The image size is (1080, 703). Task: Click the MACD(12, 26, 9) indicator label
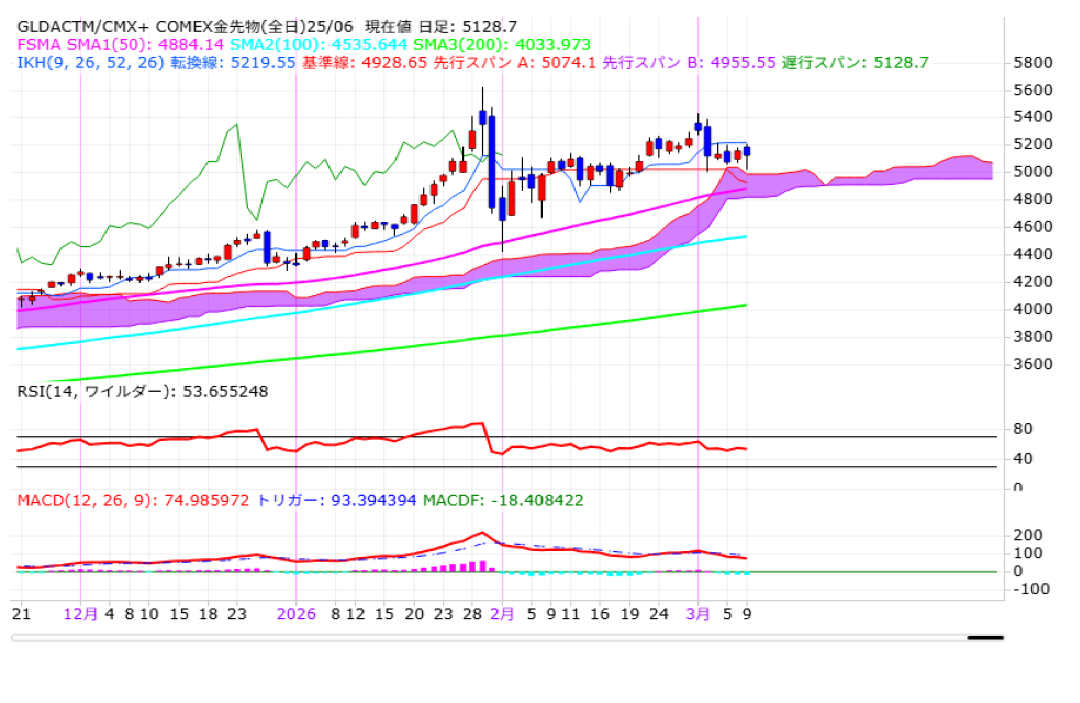click(x=134, y=500)
